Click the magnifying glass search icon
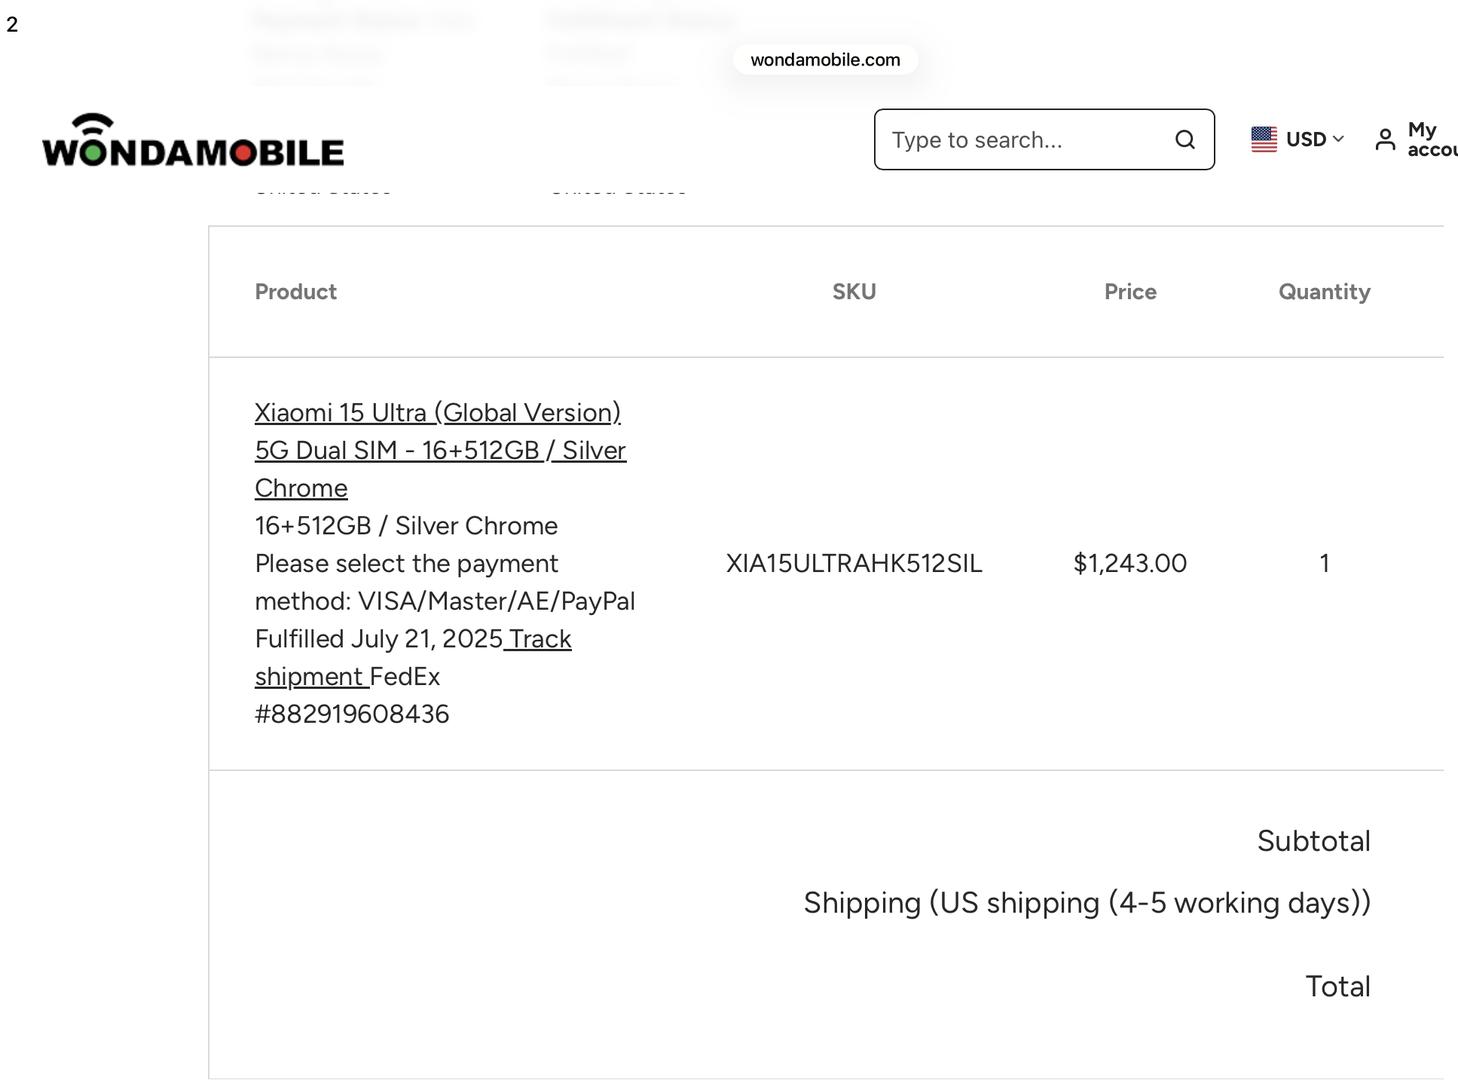Screen dimensions: 1458x1080 point(1185,140)
